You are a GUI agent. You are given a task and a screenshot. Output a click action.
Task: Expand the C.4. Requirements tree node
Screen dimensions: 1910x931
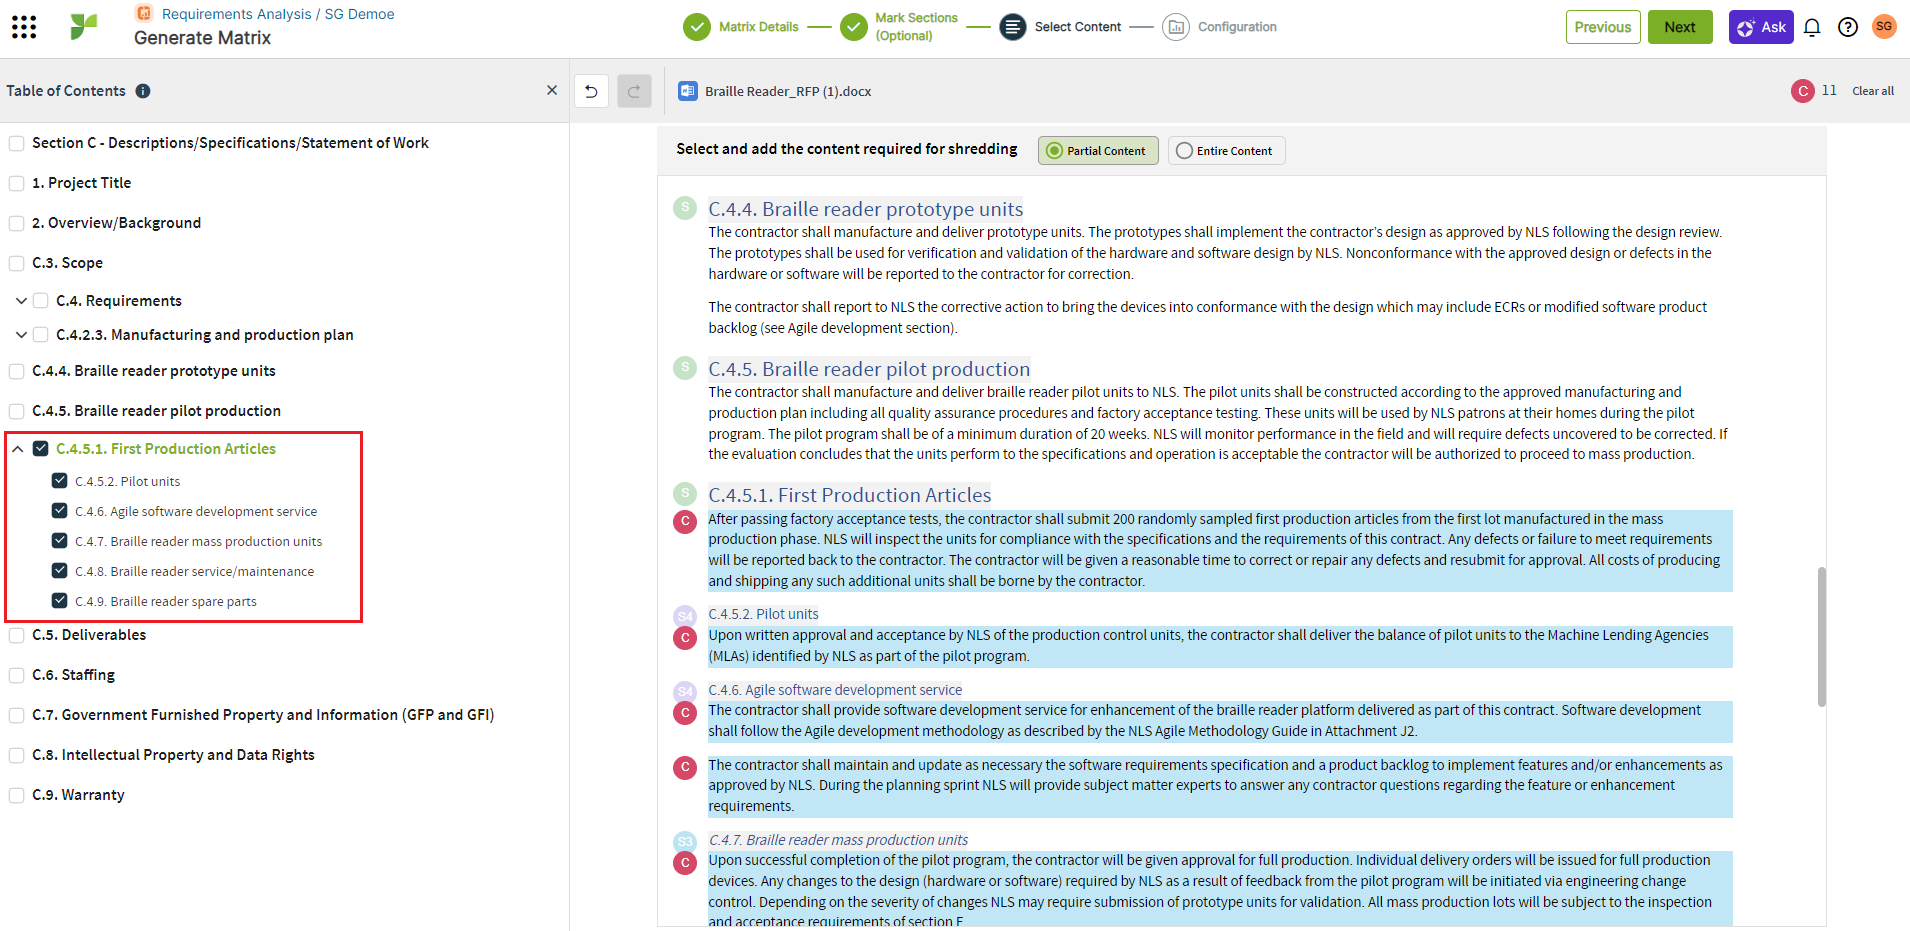coord(21,301)
